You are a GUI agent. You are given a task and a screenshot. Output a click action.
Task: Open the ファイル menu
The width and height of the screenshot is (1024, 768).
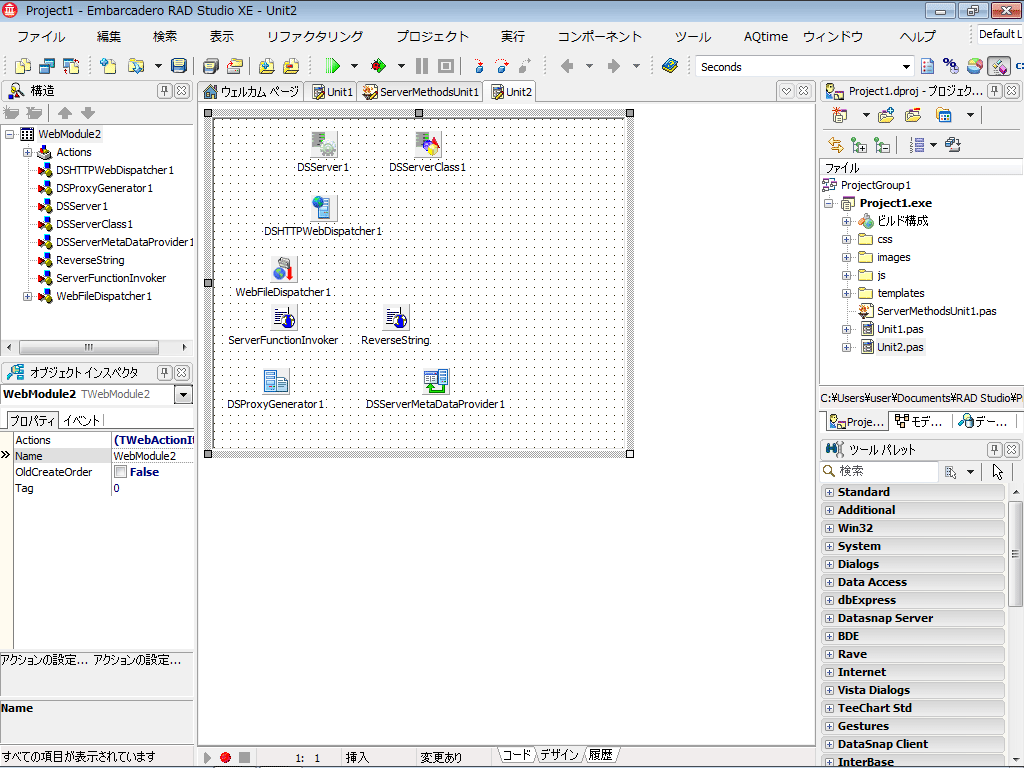[40, 37]
